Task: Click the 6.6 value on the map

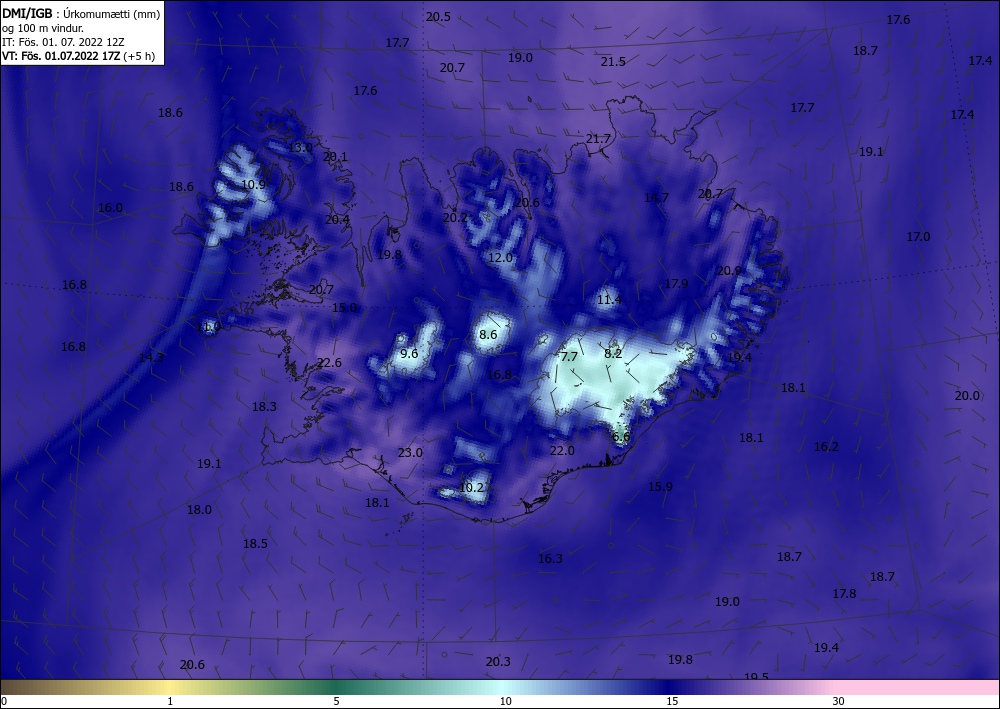Action: click(x=621, y=437)
